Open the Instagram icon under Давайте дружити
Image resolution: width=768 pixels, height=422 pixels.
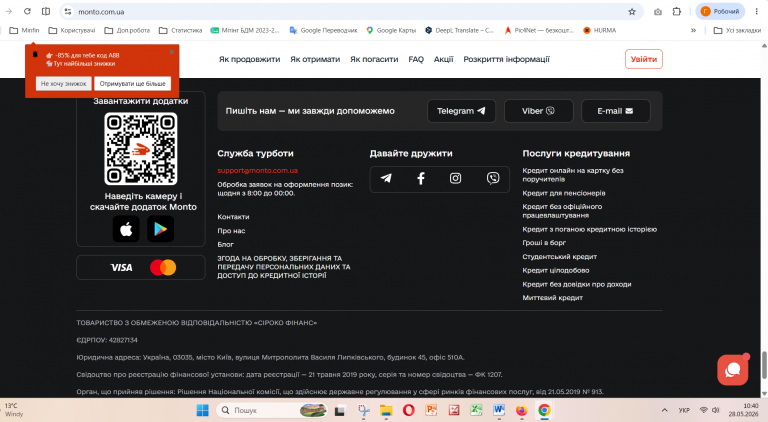tap(456, 178)
